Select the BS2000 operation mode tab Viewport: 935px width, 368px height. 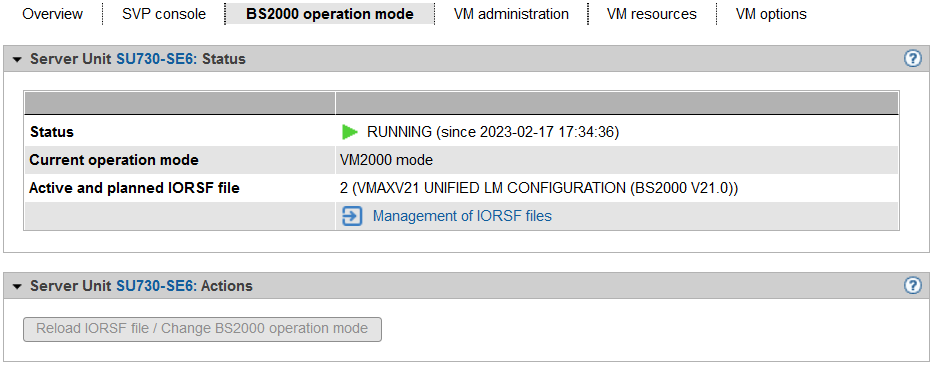point(330,14)
